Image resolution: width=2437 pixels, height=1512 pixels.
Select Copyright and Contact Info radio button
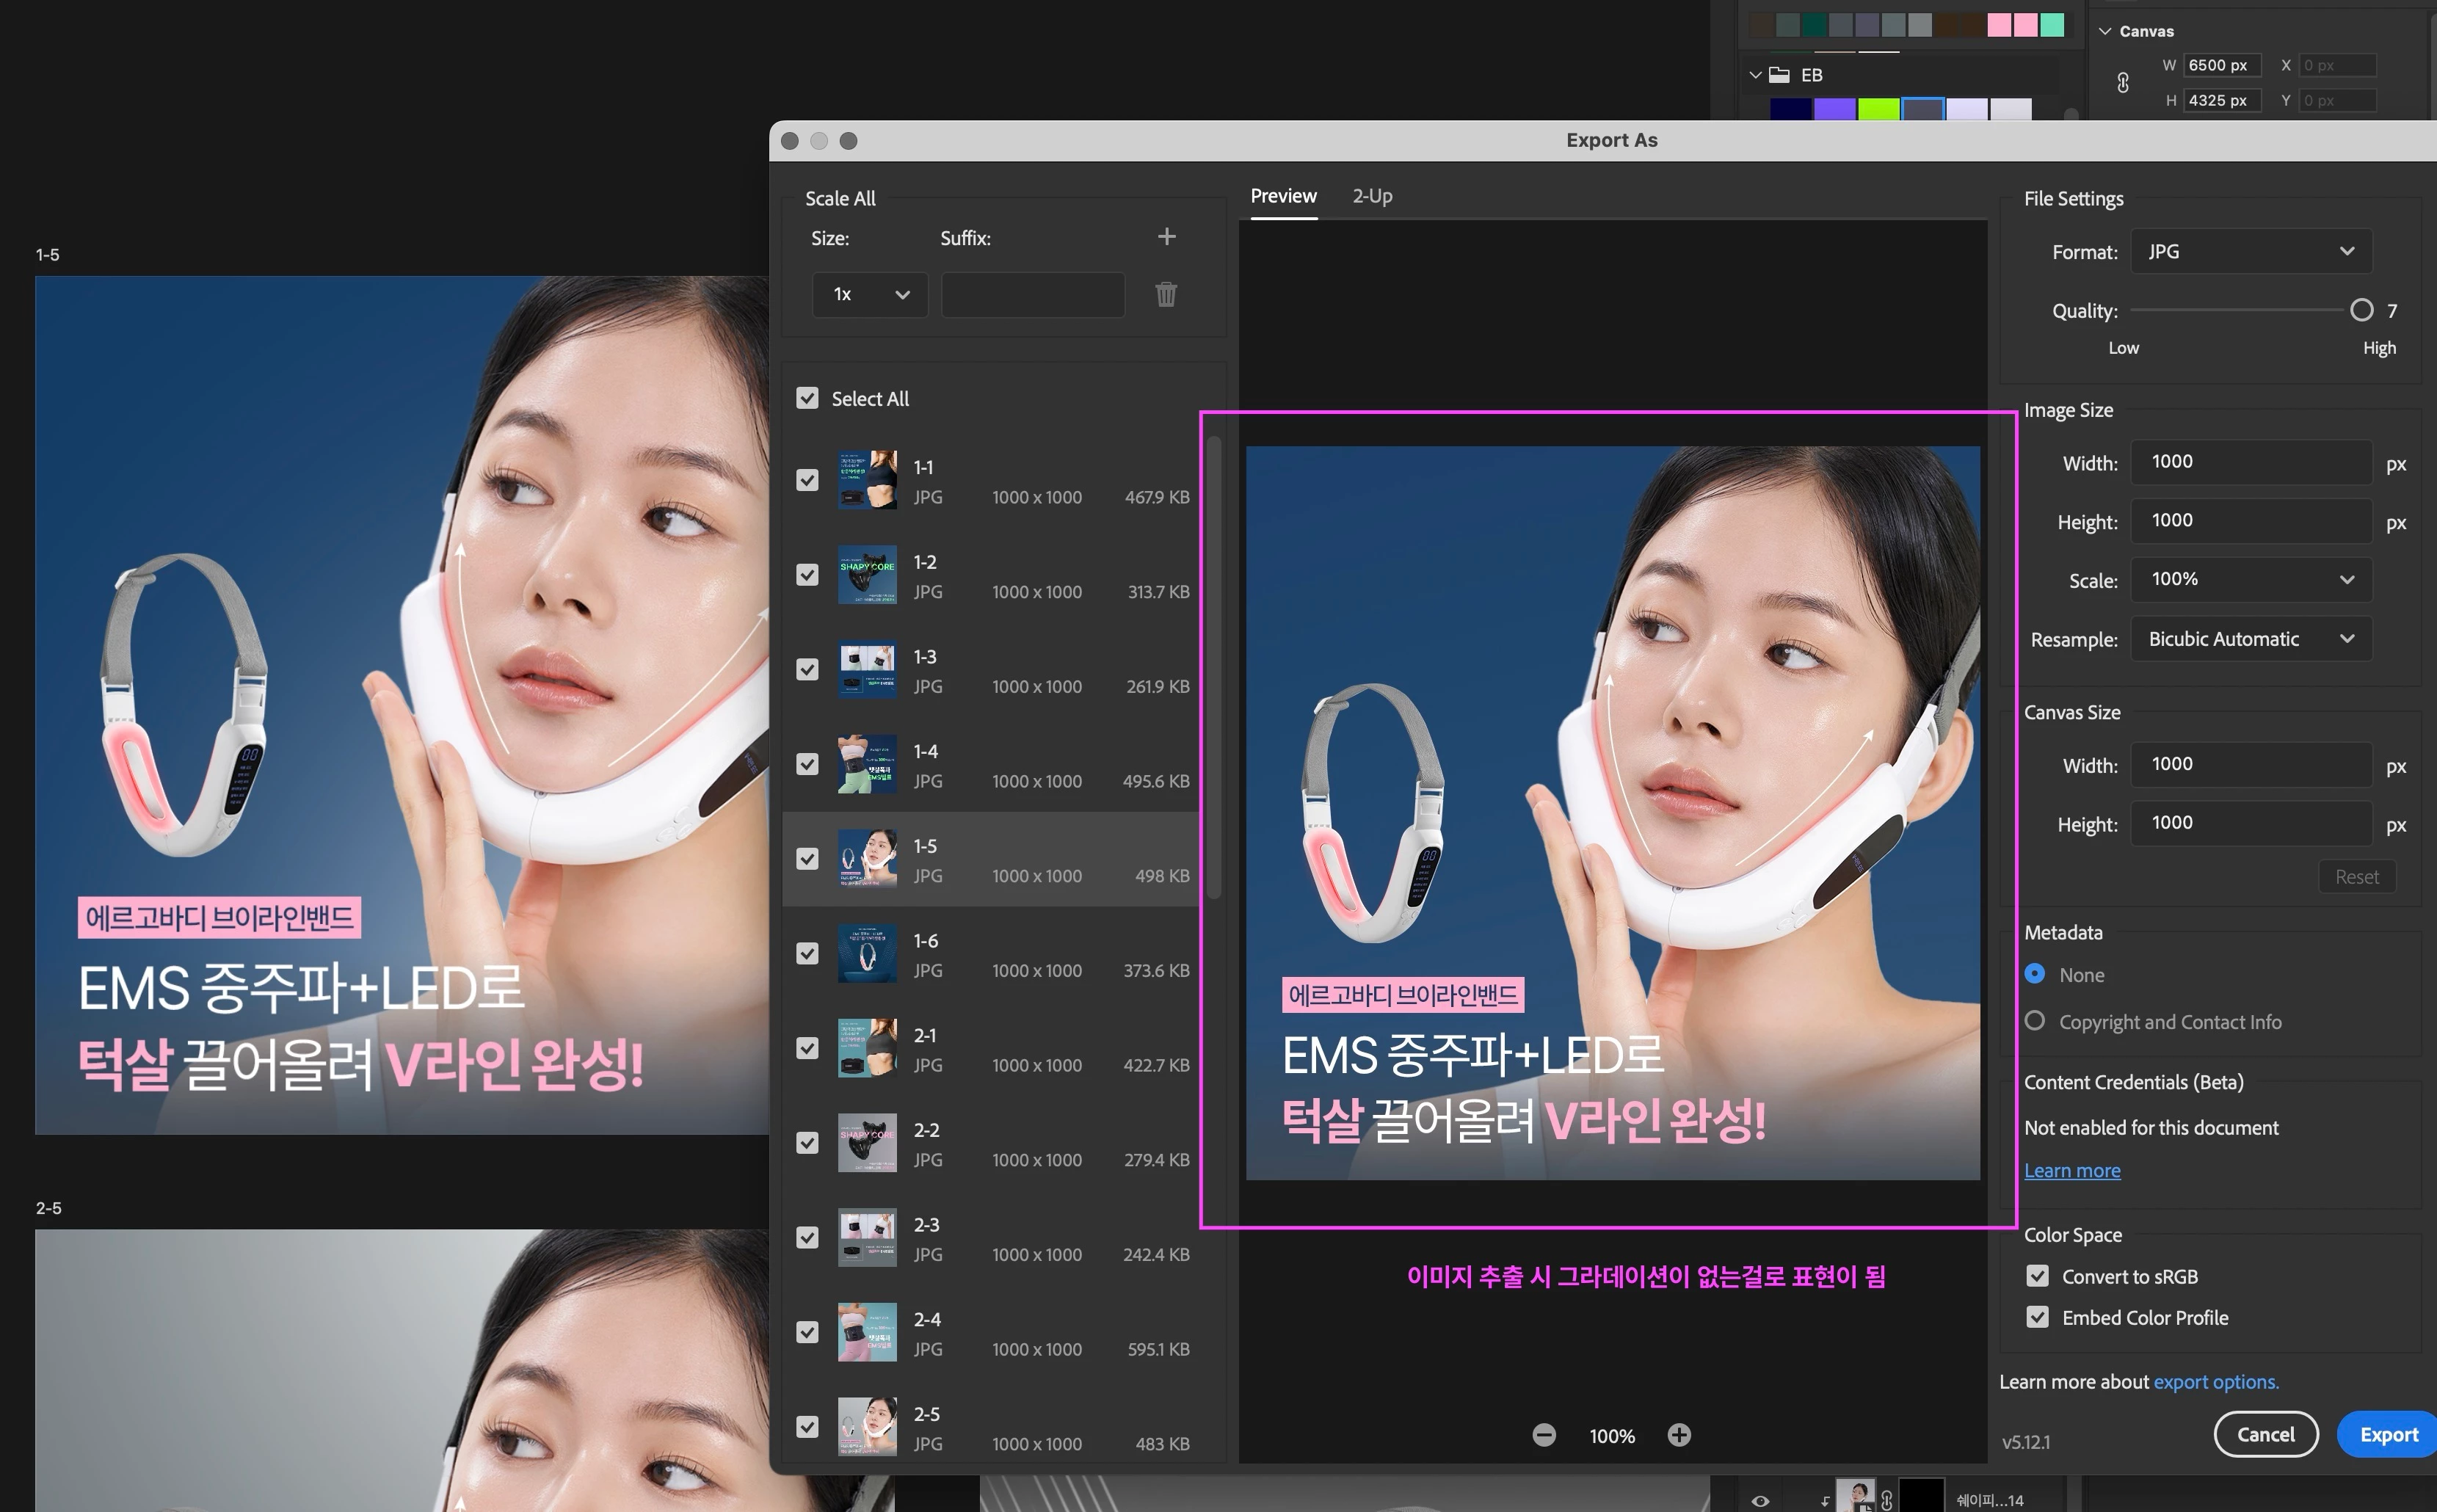click(2035, 1021)
